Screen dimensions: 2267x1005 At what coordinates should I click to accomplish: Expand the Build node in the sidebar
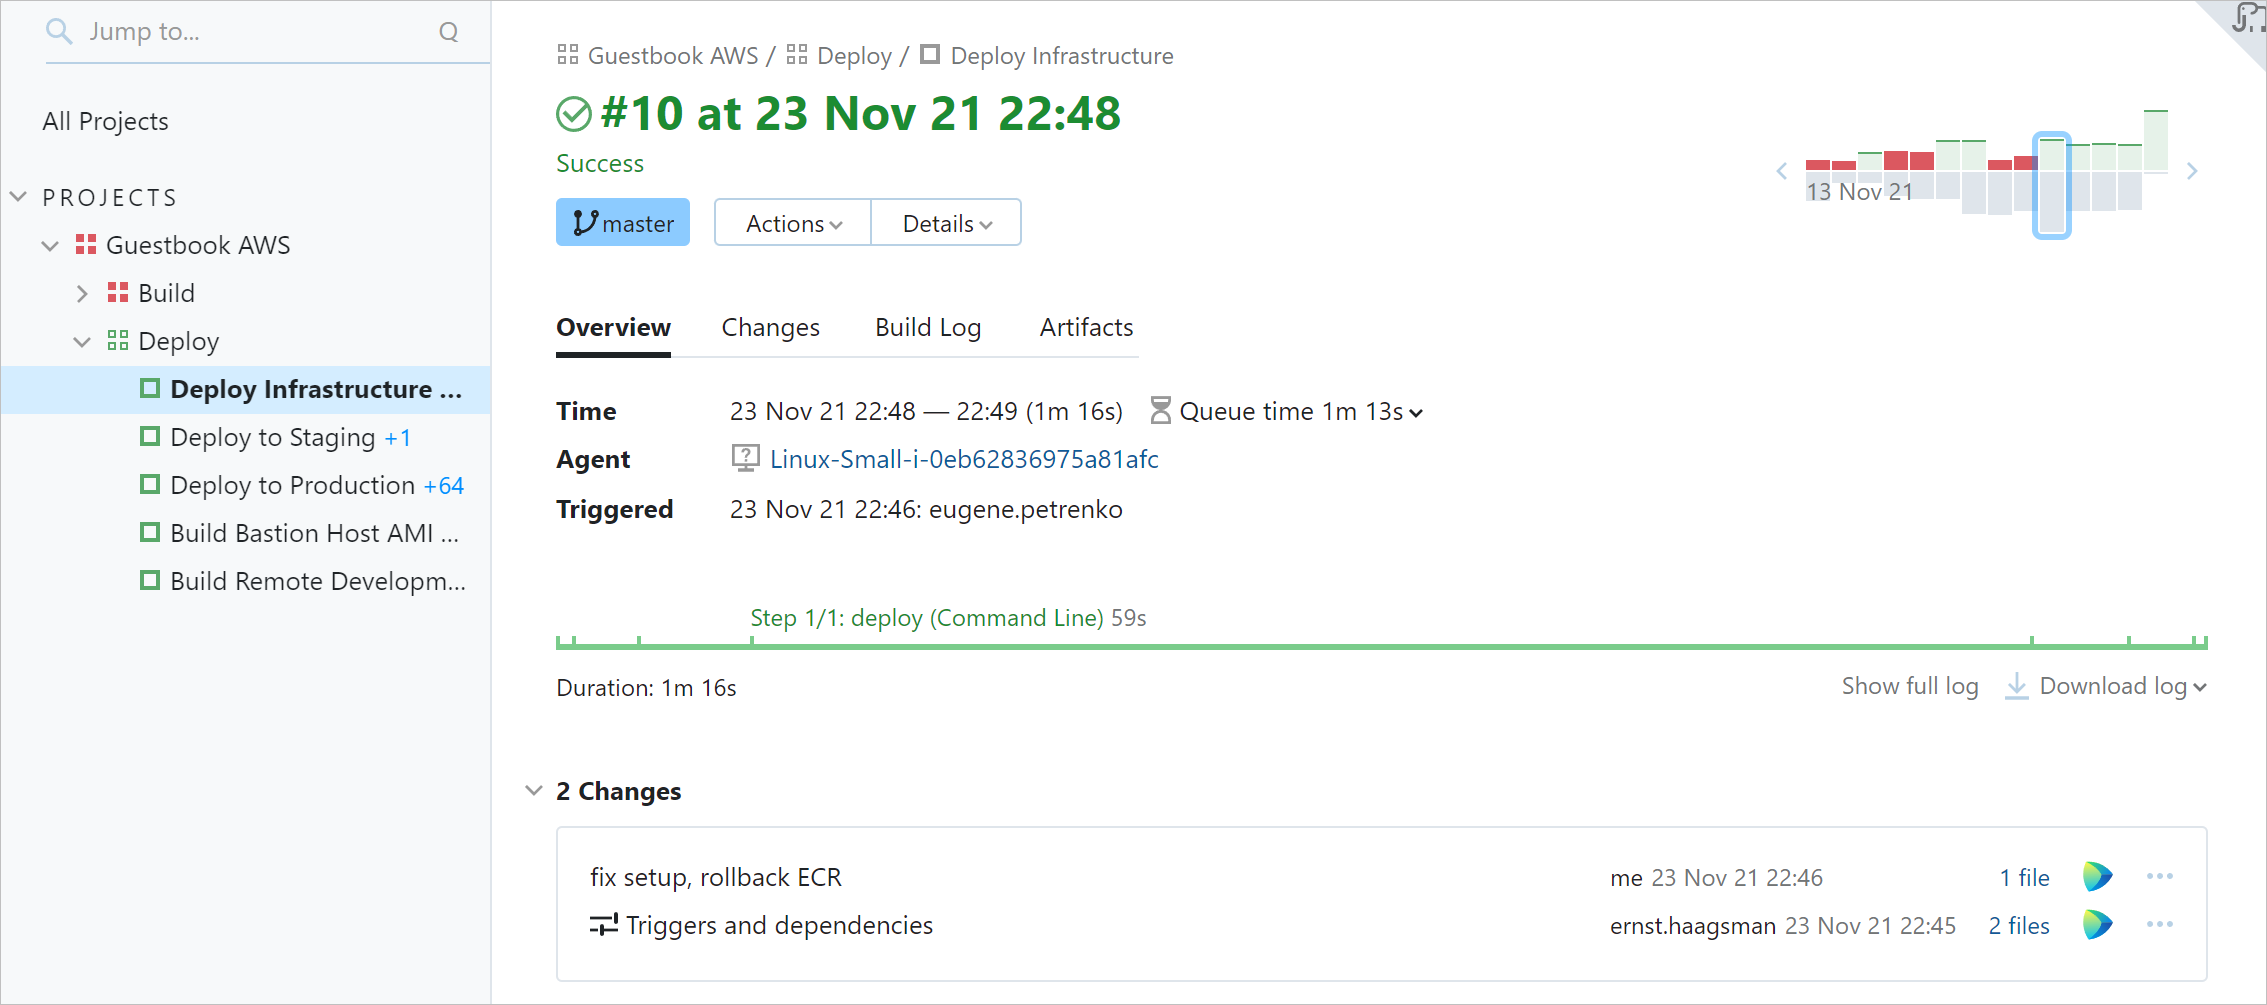(x=82, y=292)
